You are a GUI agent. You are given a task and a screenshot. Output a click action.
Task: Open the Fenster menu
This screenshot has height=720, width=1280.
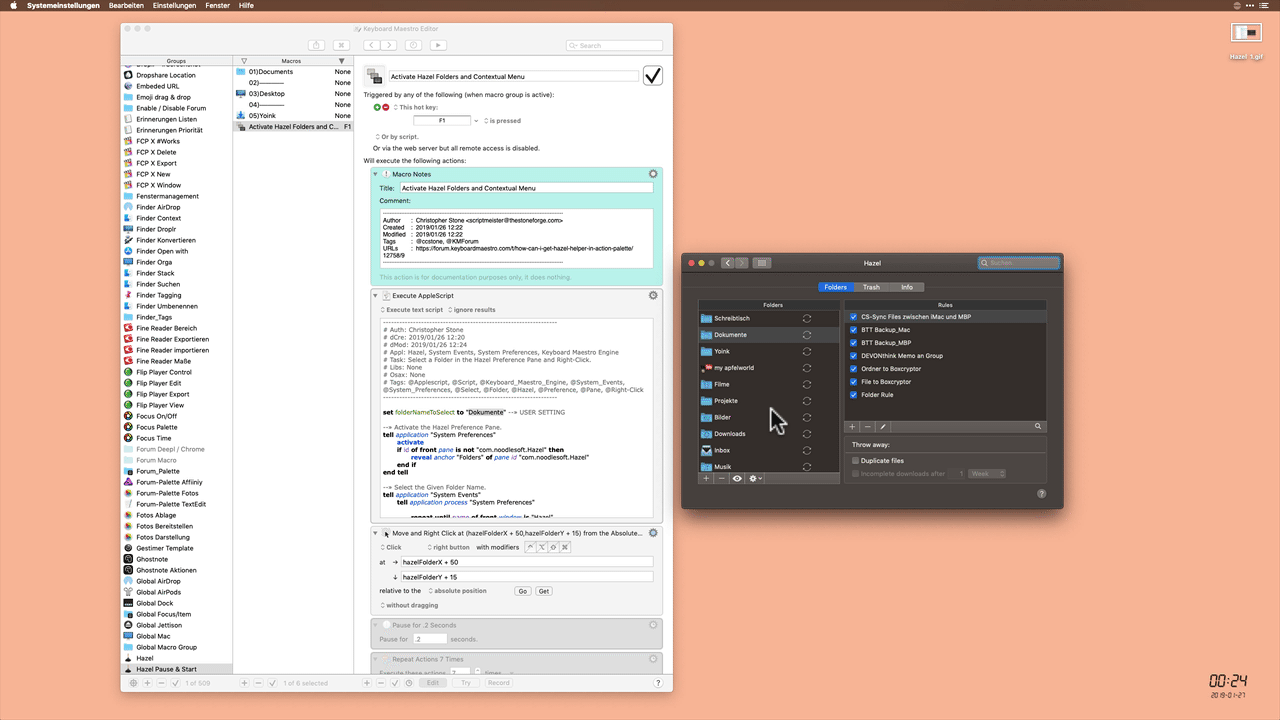click(218, 6)
